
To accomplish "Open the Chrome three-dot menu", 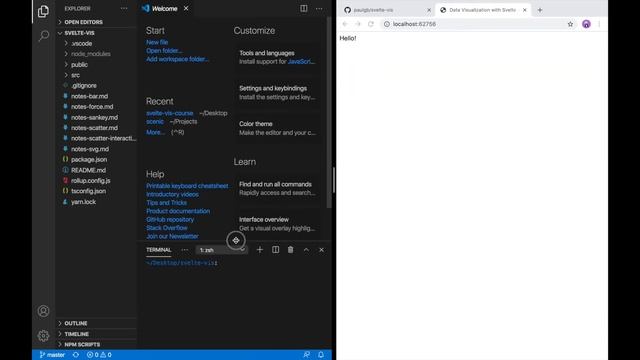I will tap(599, 24).
